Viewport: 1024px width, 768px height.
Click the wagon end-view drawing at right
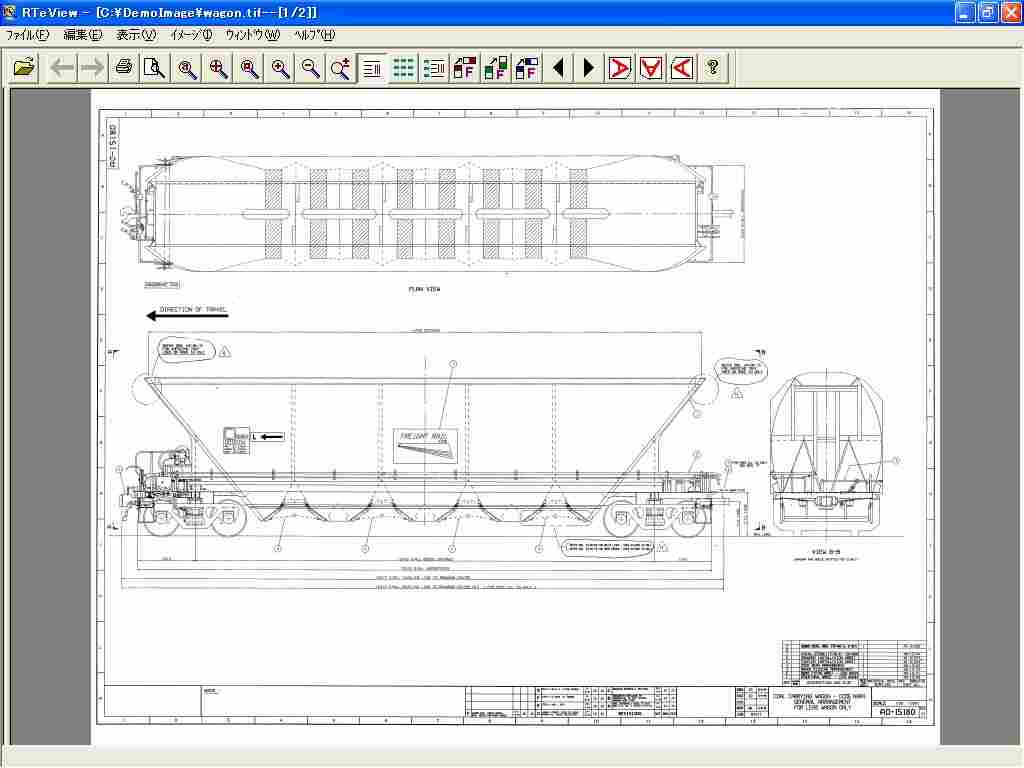pos(827,452)
